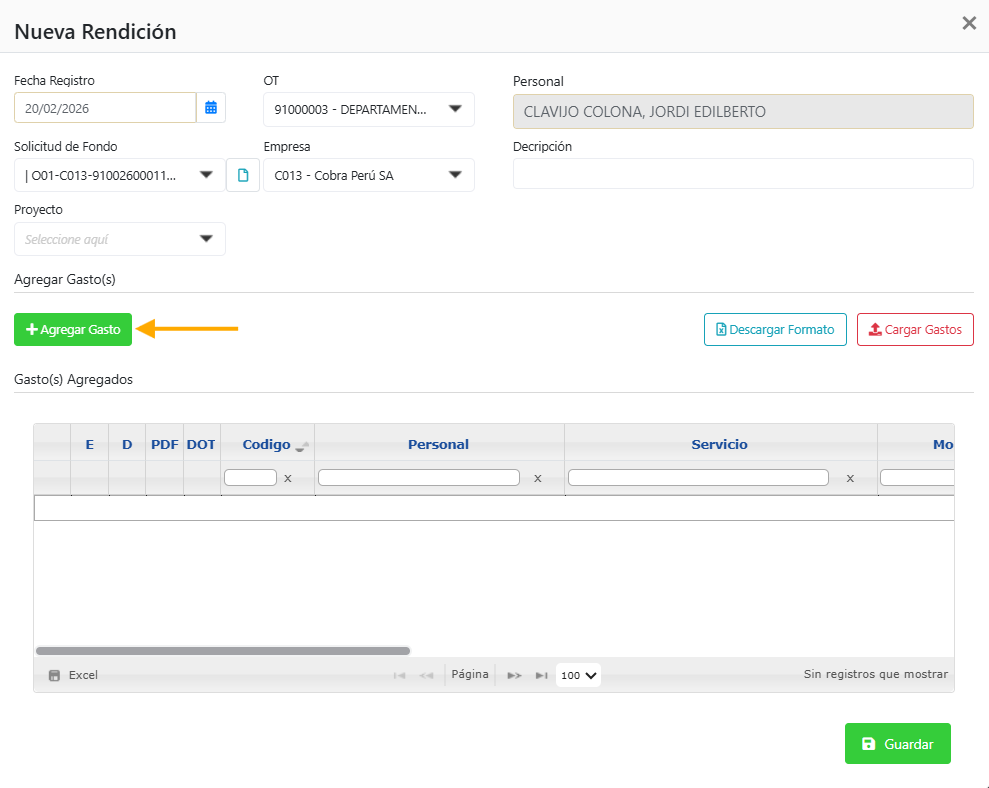Click the document icon beside Solicitud de Fondo
This screenshot has width=989, height=788.
tap(243, 175)
